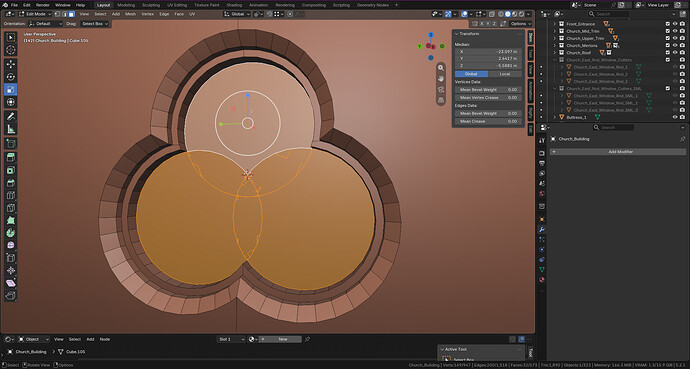Open the Node menu in shader editor
Viewport: 690px width, 369px height.
click(105, 339)
